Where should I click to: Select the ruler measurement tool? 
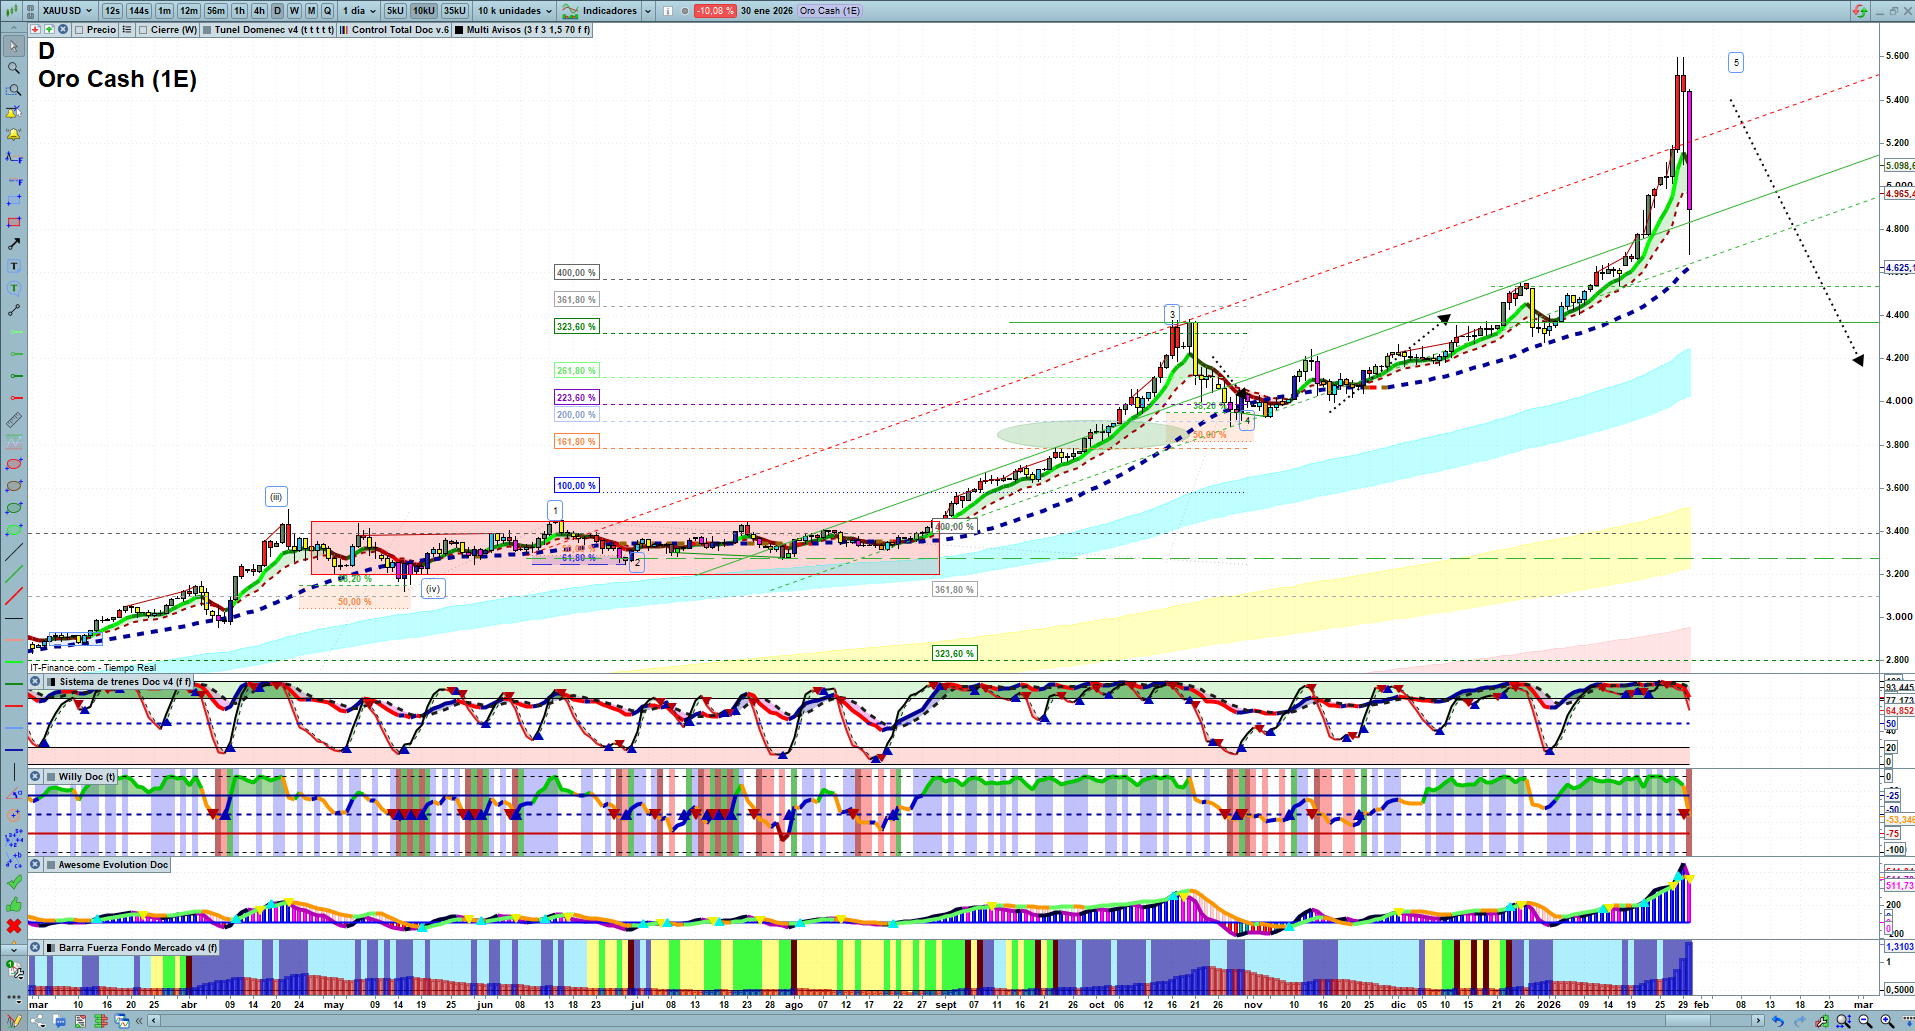coord(14,420)
